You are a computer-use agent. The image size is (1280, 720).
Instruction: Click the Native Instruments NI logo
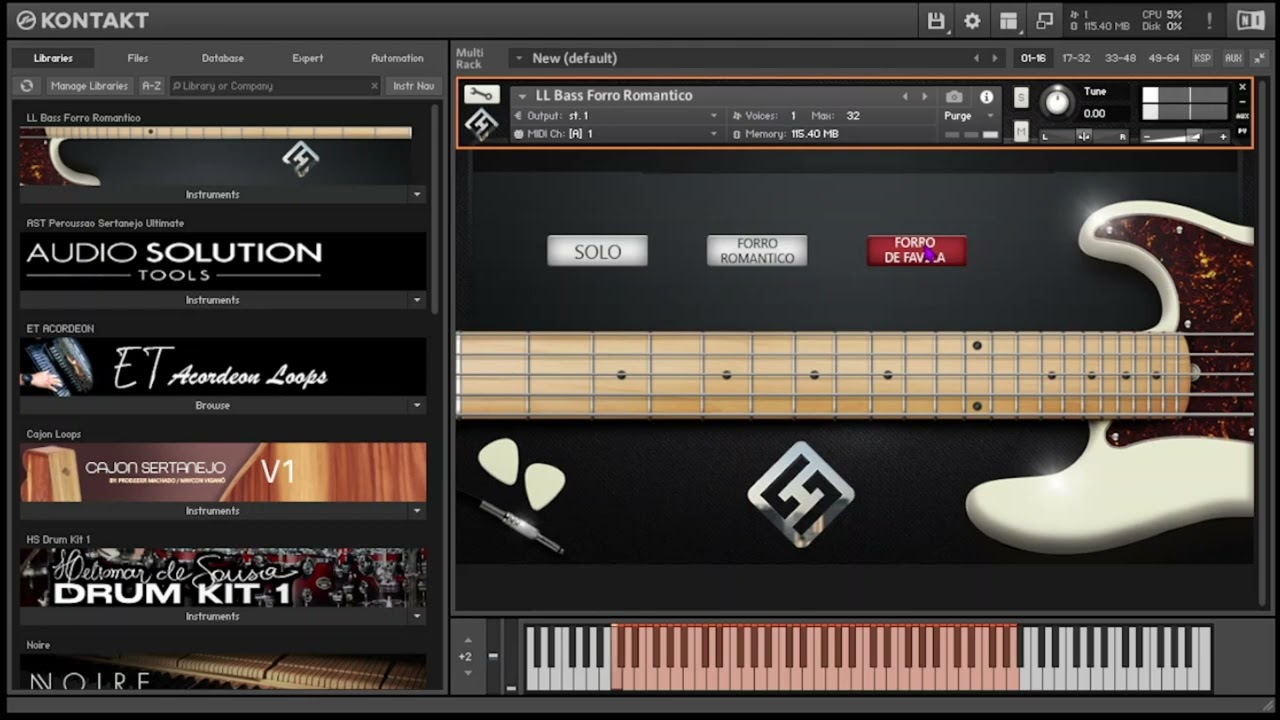coord(1250,21)
